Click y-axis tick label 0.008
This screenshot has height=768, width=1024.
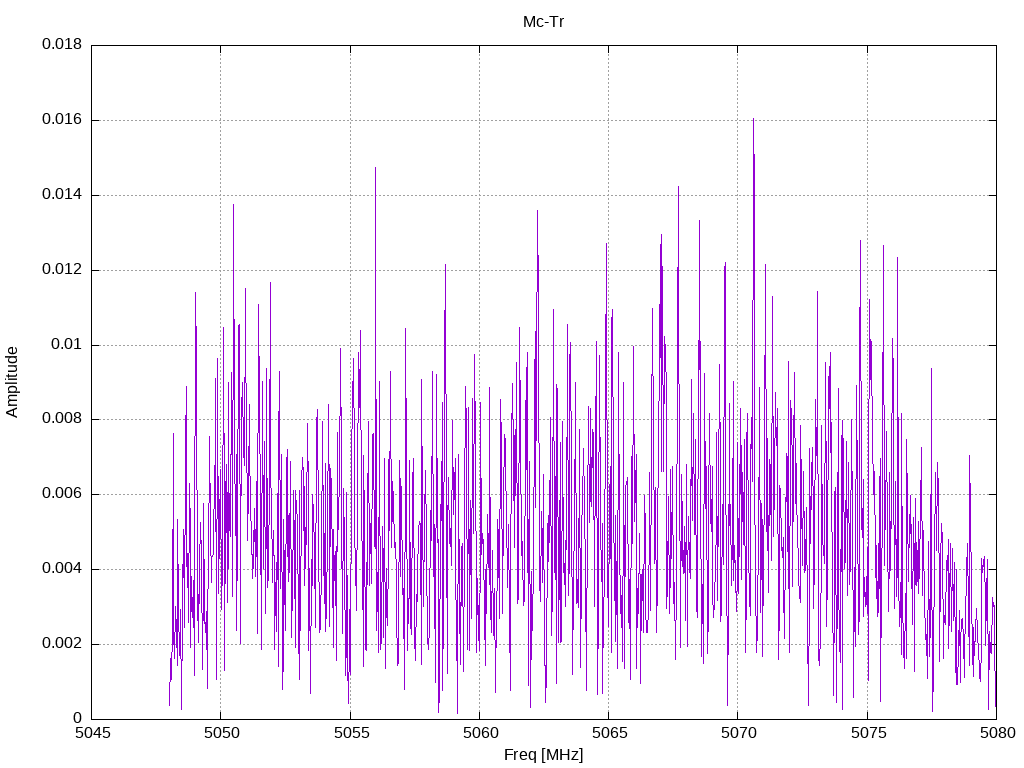tap(62, 419)
